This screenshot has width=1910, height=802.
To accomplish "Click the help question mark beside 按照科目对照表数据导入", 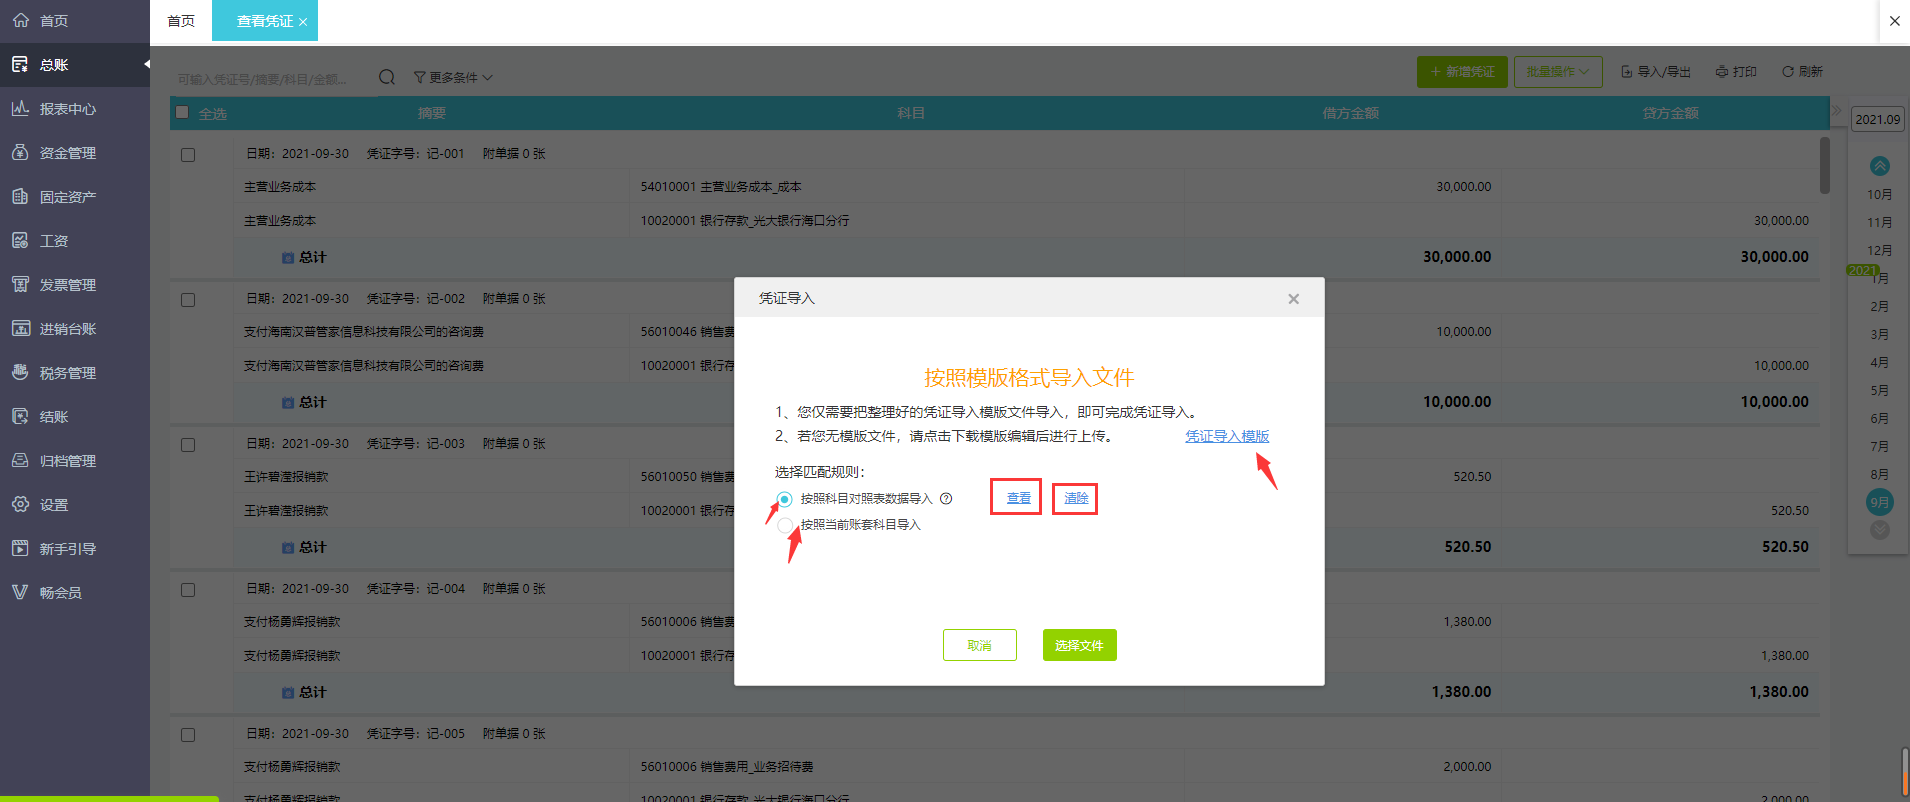I will click(946, 499).
